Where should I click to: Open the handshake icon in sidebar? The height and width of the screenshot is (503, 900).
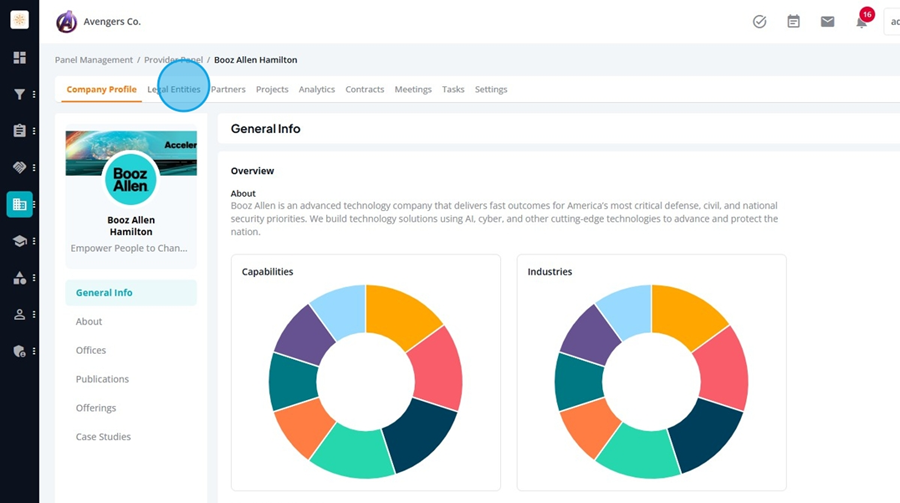[20, 167]
